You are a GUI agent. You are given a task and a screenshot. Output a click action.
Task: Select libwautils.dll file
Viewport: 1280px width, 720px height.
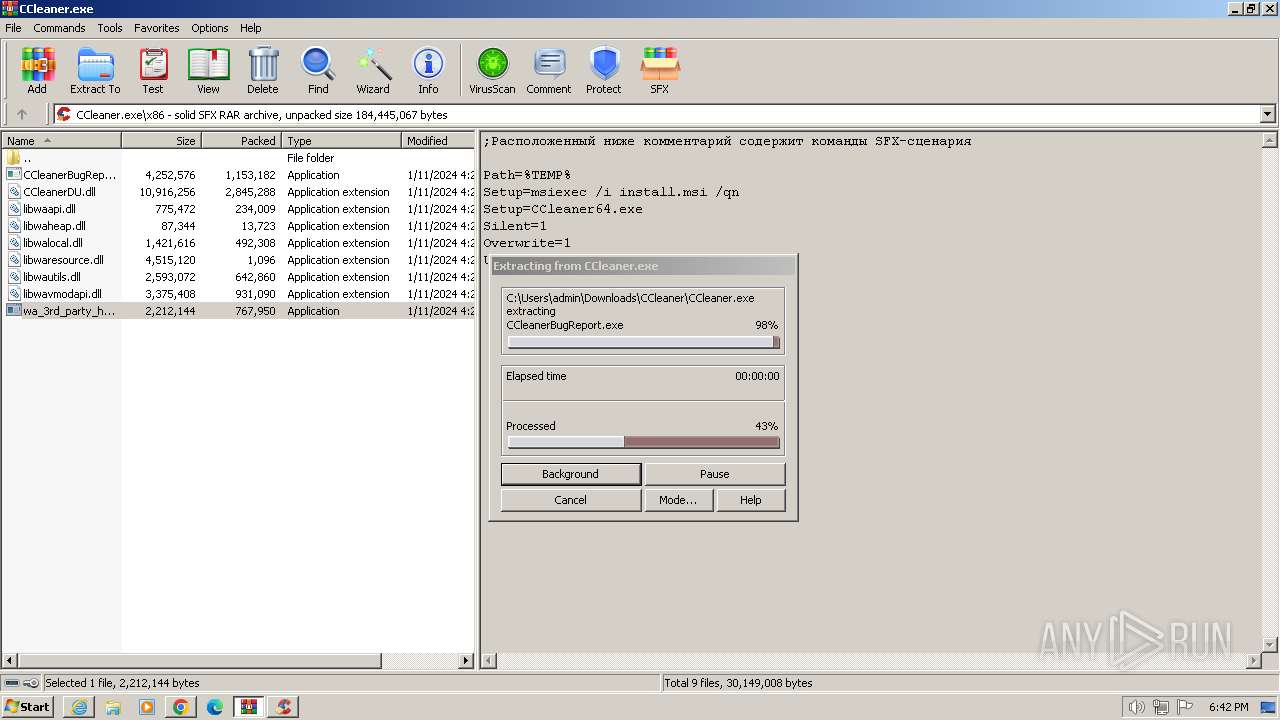238,277
